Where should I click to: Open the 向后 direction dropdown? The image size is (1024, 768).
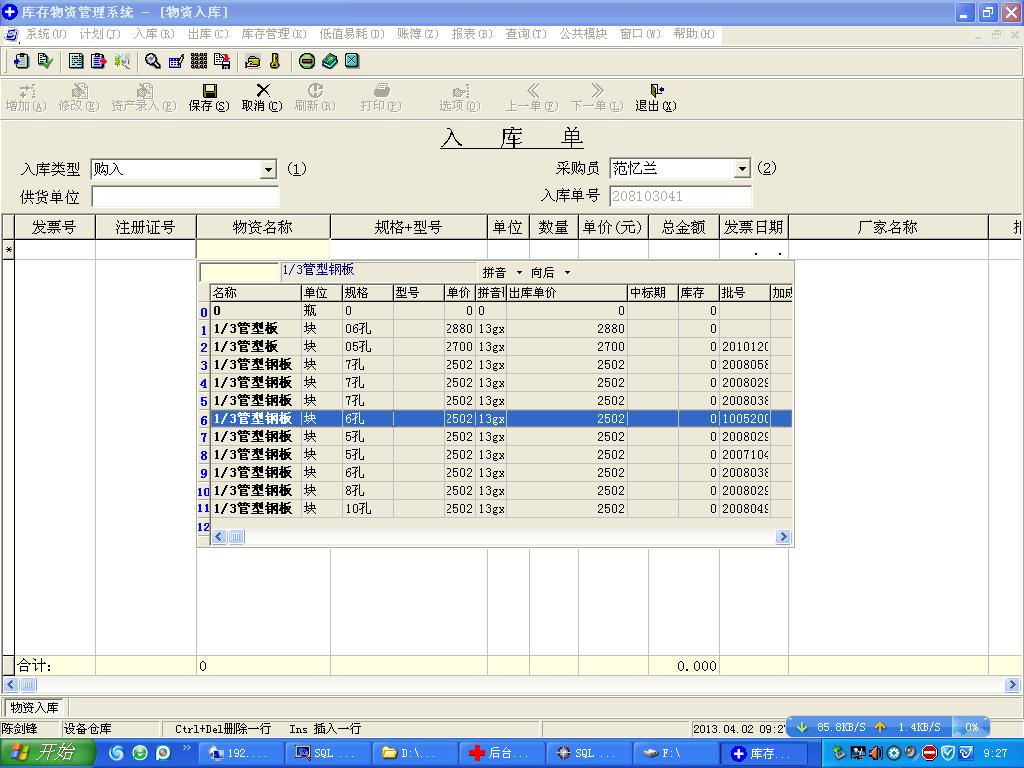click(x=567, y=273)
